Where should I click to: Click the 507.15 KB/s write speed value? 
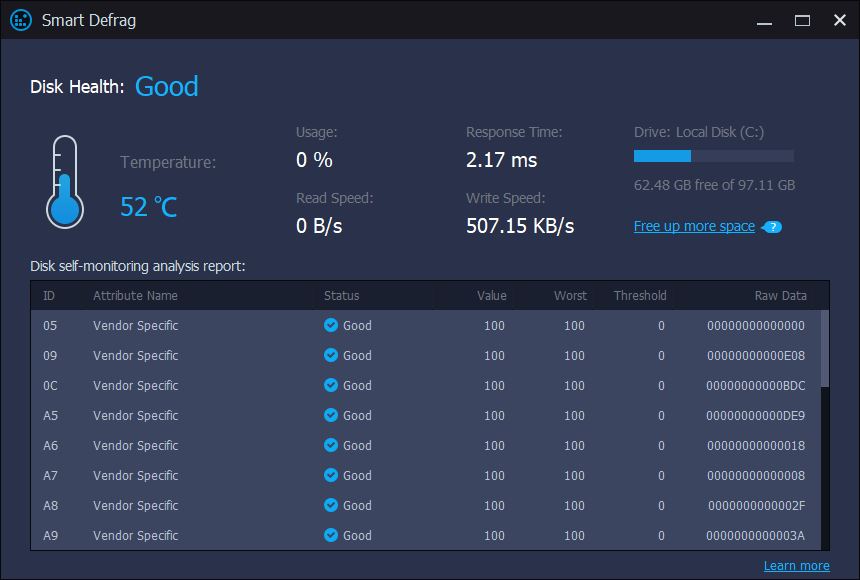pos(520,226)
